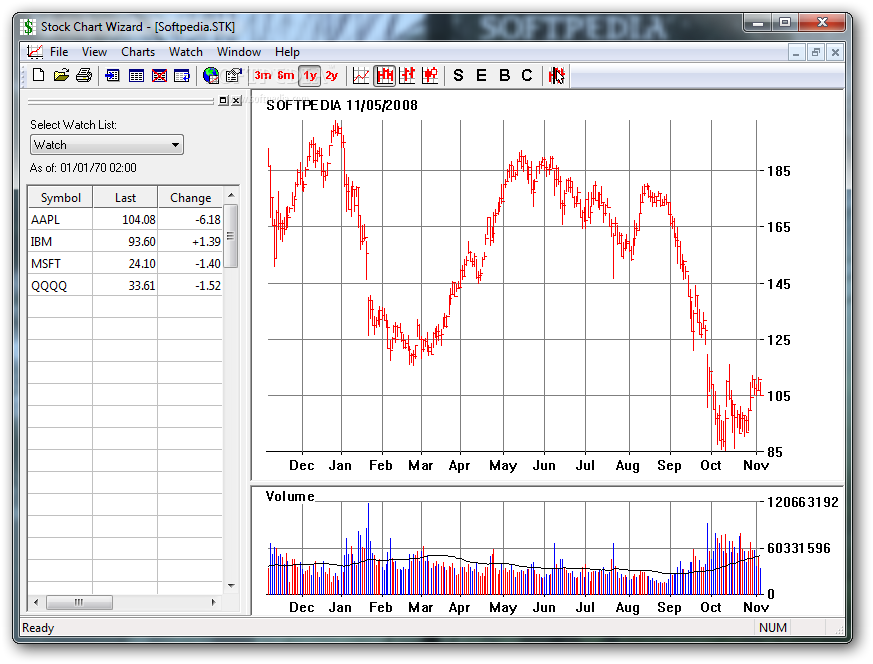The height and width of the screenshot is (664, 873).
Task: Select the 2y time range
Action: click(332, 75)
